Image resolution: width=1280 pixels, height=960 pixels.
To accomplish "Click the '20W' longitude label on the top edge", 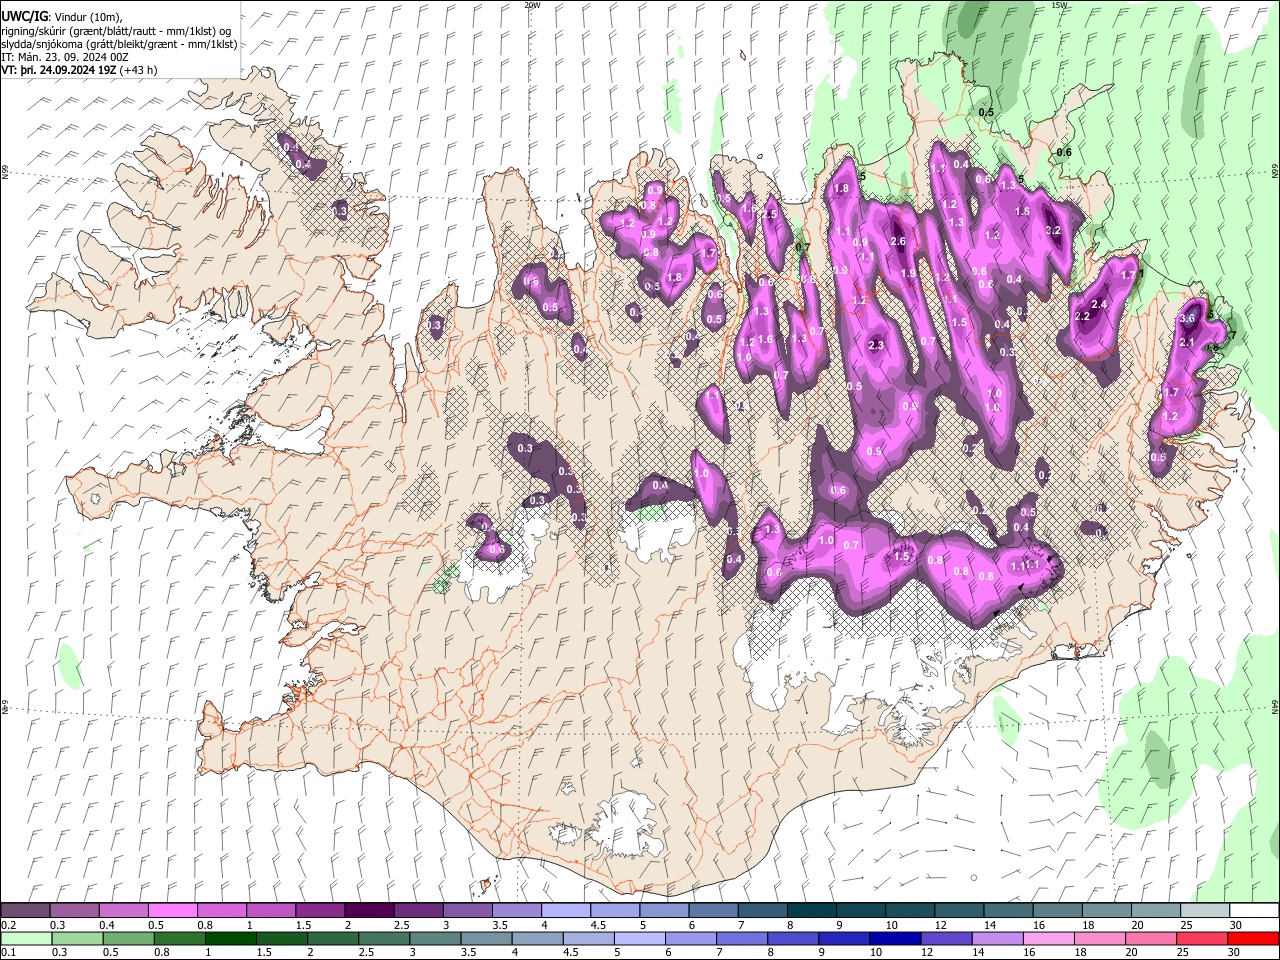I will tap(532, 5).
